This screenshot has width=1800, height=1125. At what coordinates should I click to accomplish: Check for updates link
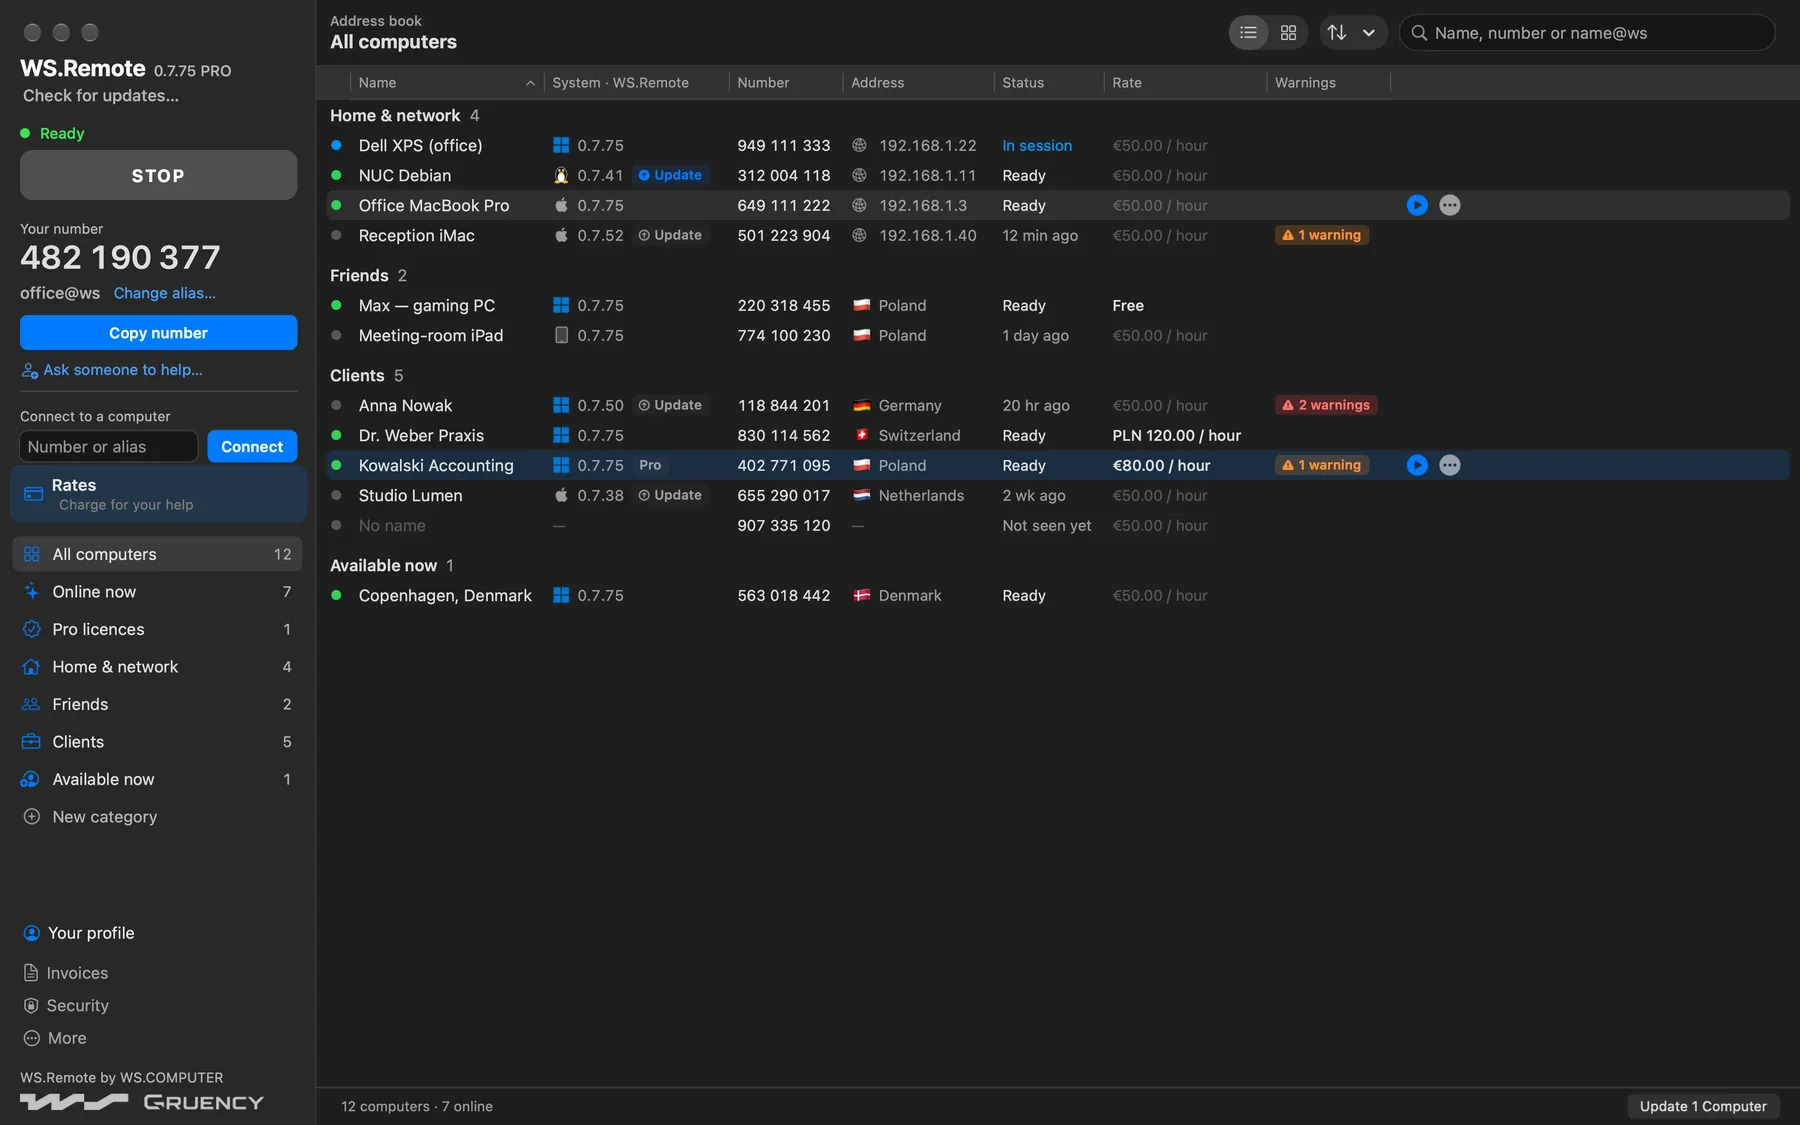pos(101,96)
